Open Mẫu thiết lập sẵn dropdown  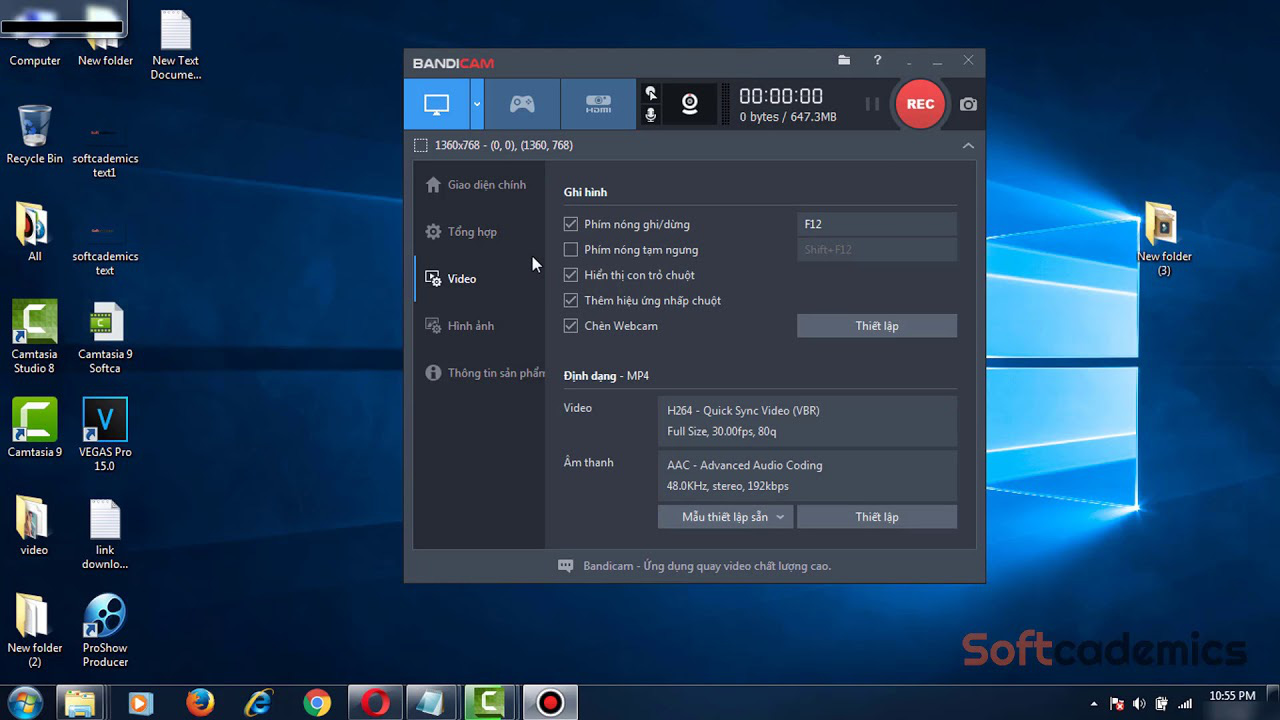click(725, 517)
